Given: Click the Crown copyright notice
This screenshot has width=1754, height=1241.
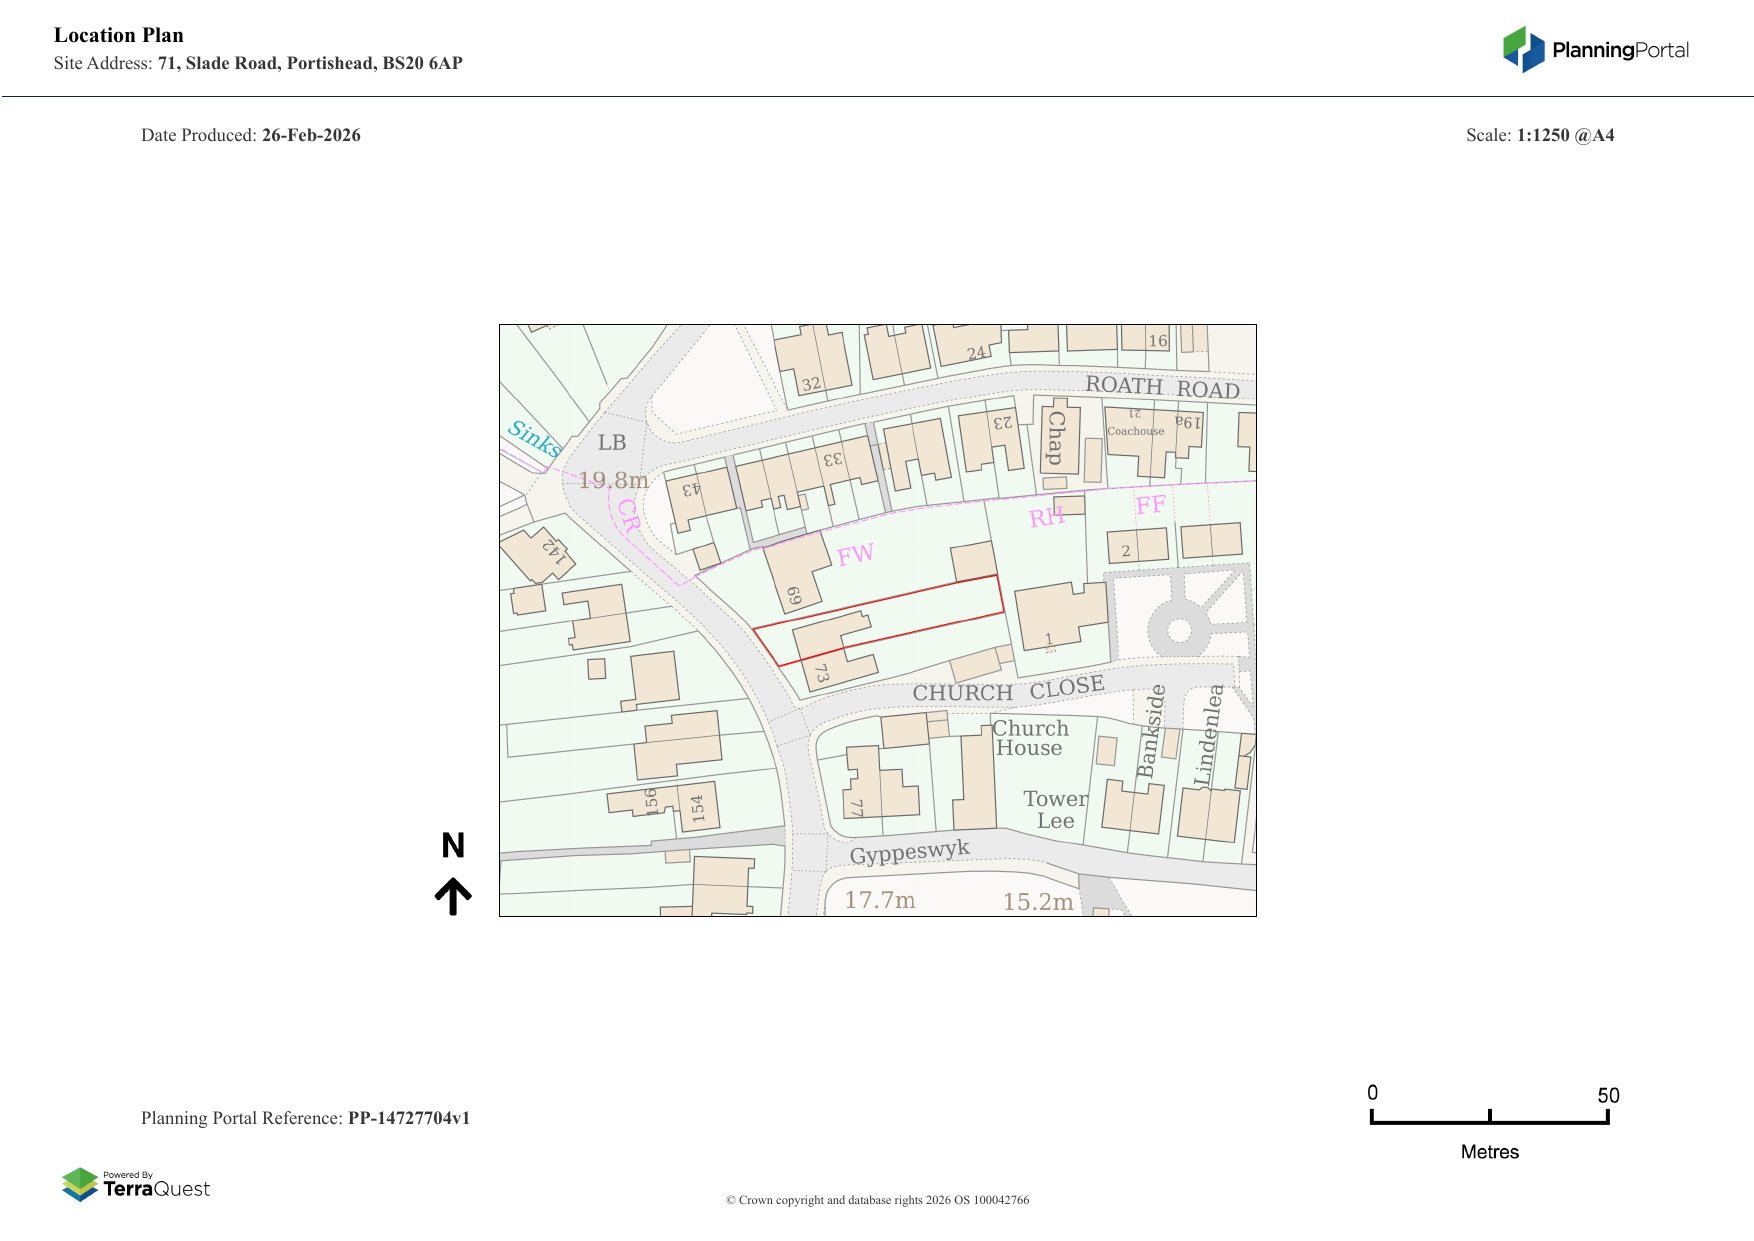Looking at the screenshot, I should [x=877, y=1200].
